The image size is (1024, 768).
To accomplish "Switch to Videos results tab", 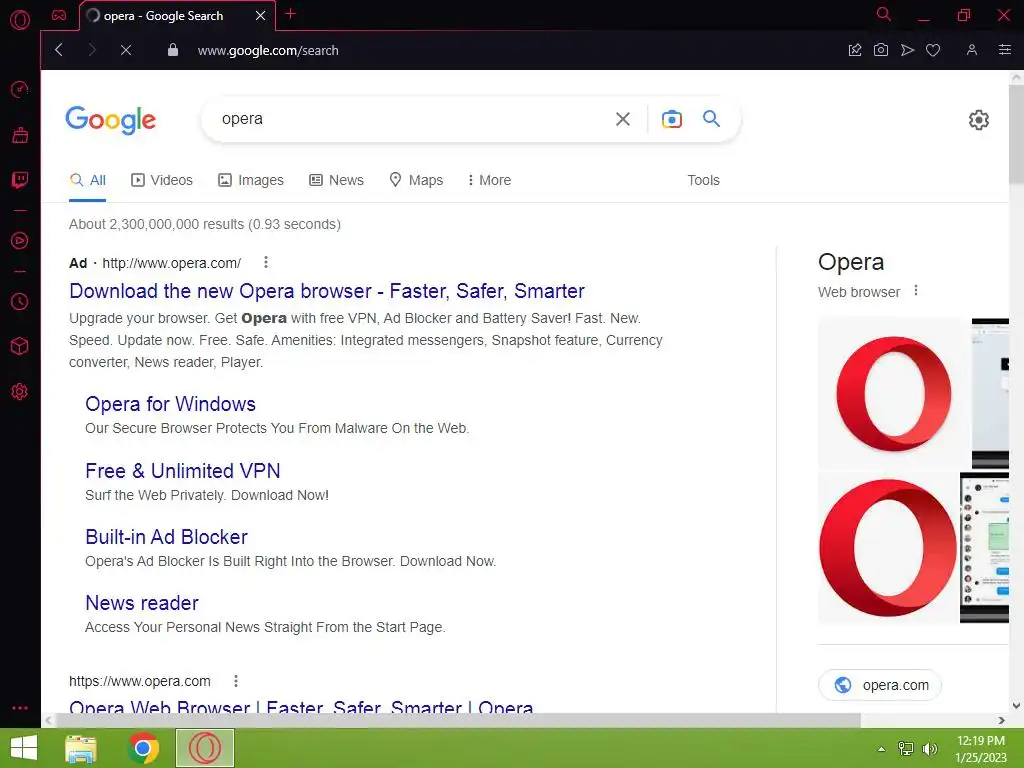I will click(x=162, y=180).
